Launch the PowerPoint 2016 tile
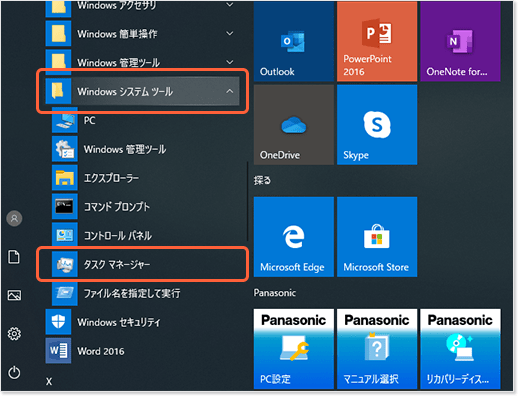 (377, 41)
